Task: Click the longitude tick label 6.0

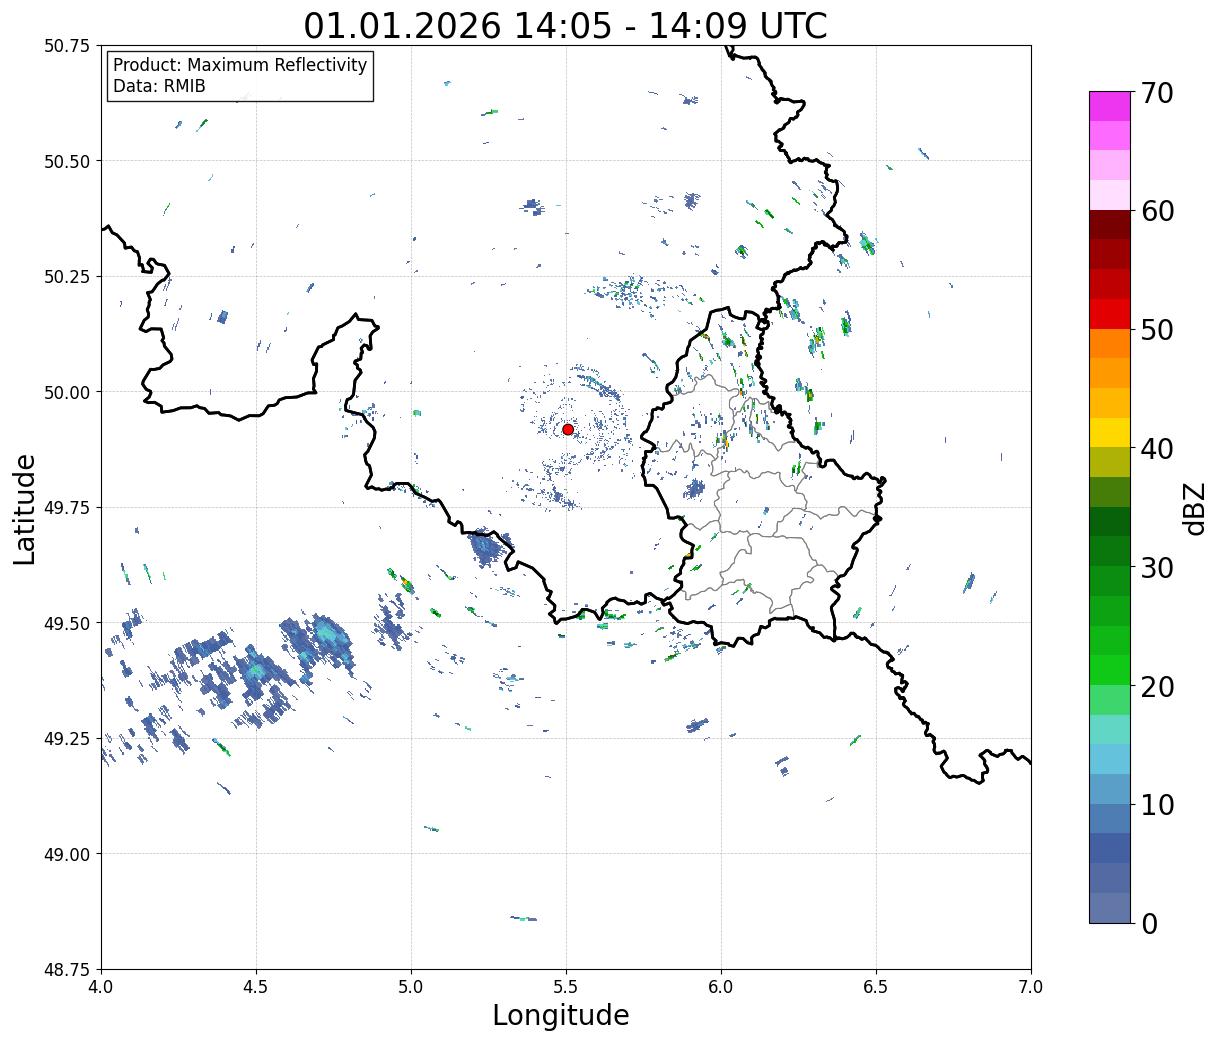Action: (721, 987)
